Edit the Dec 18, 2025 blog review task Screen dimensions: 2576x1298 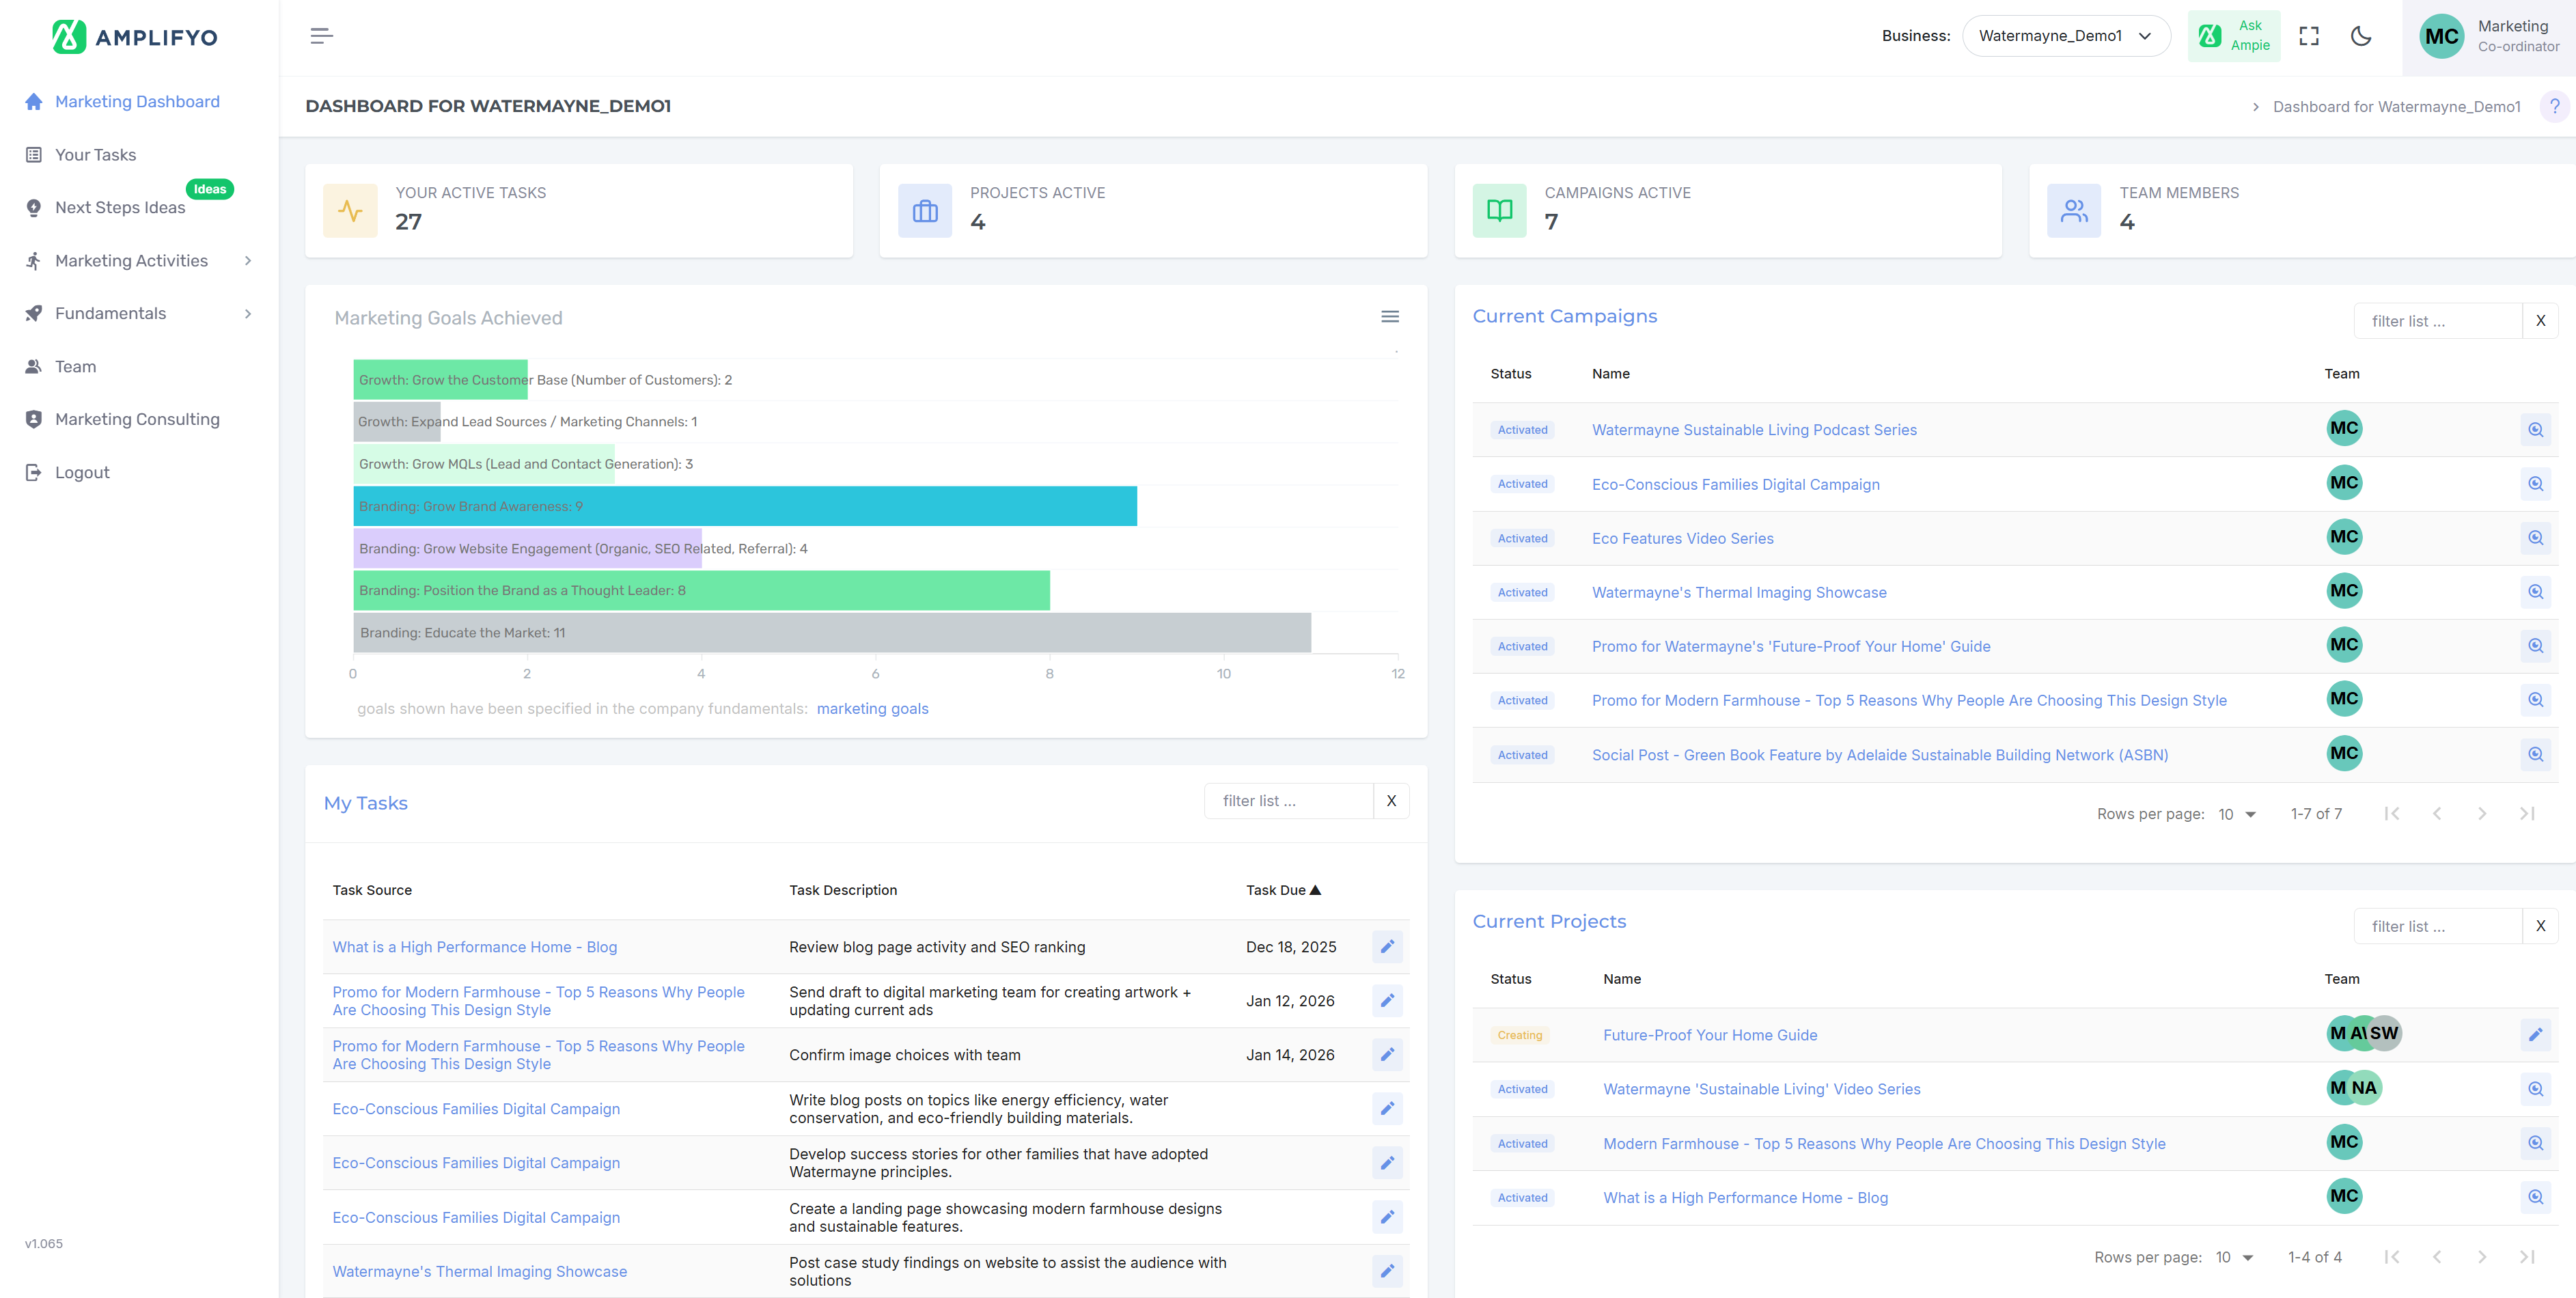point(1386,946)
